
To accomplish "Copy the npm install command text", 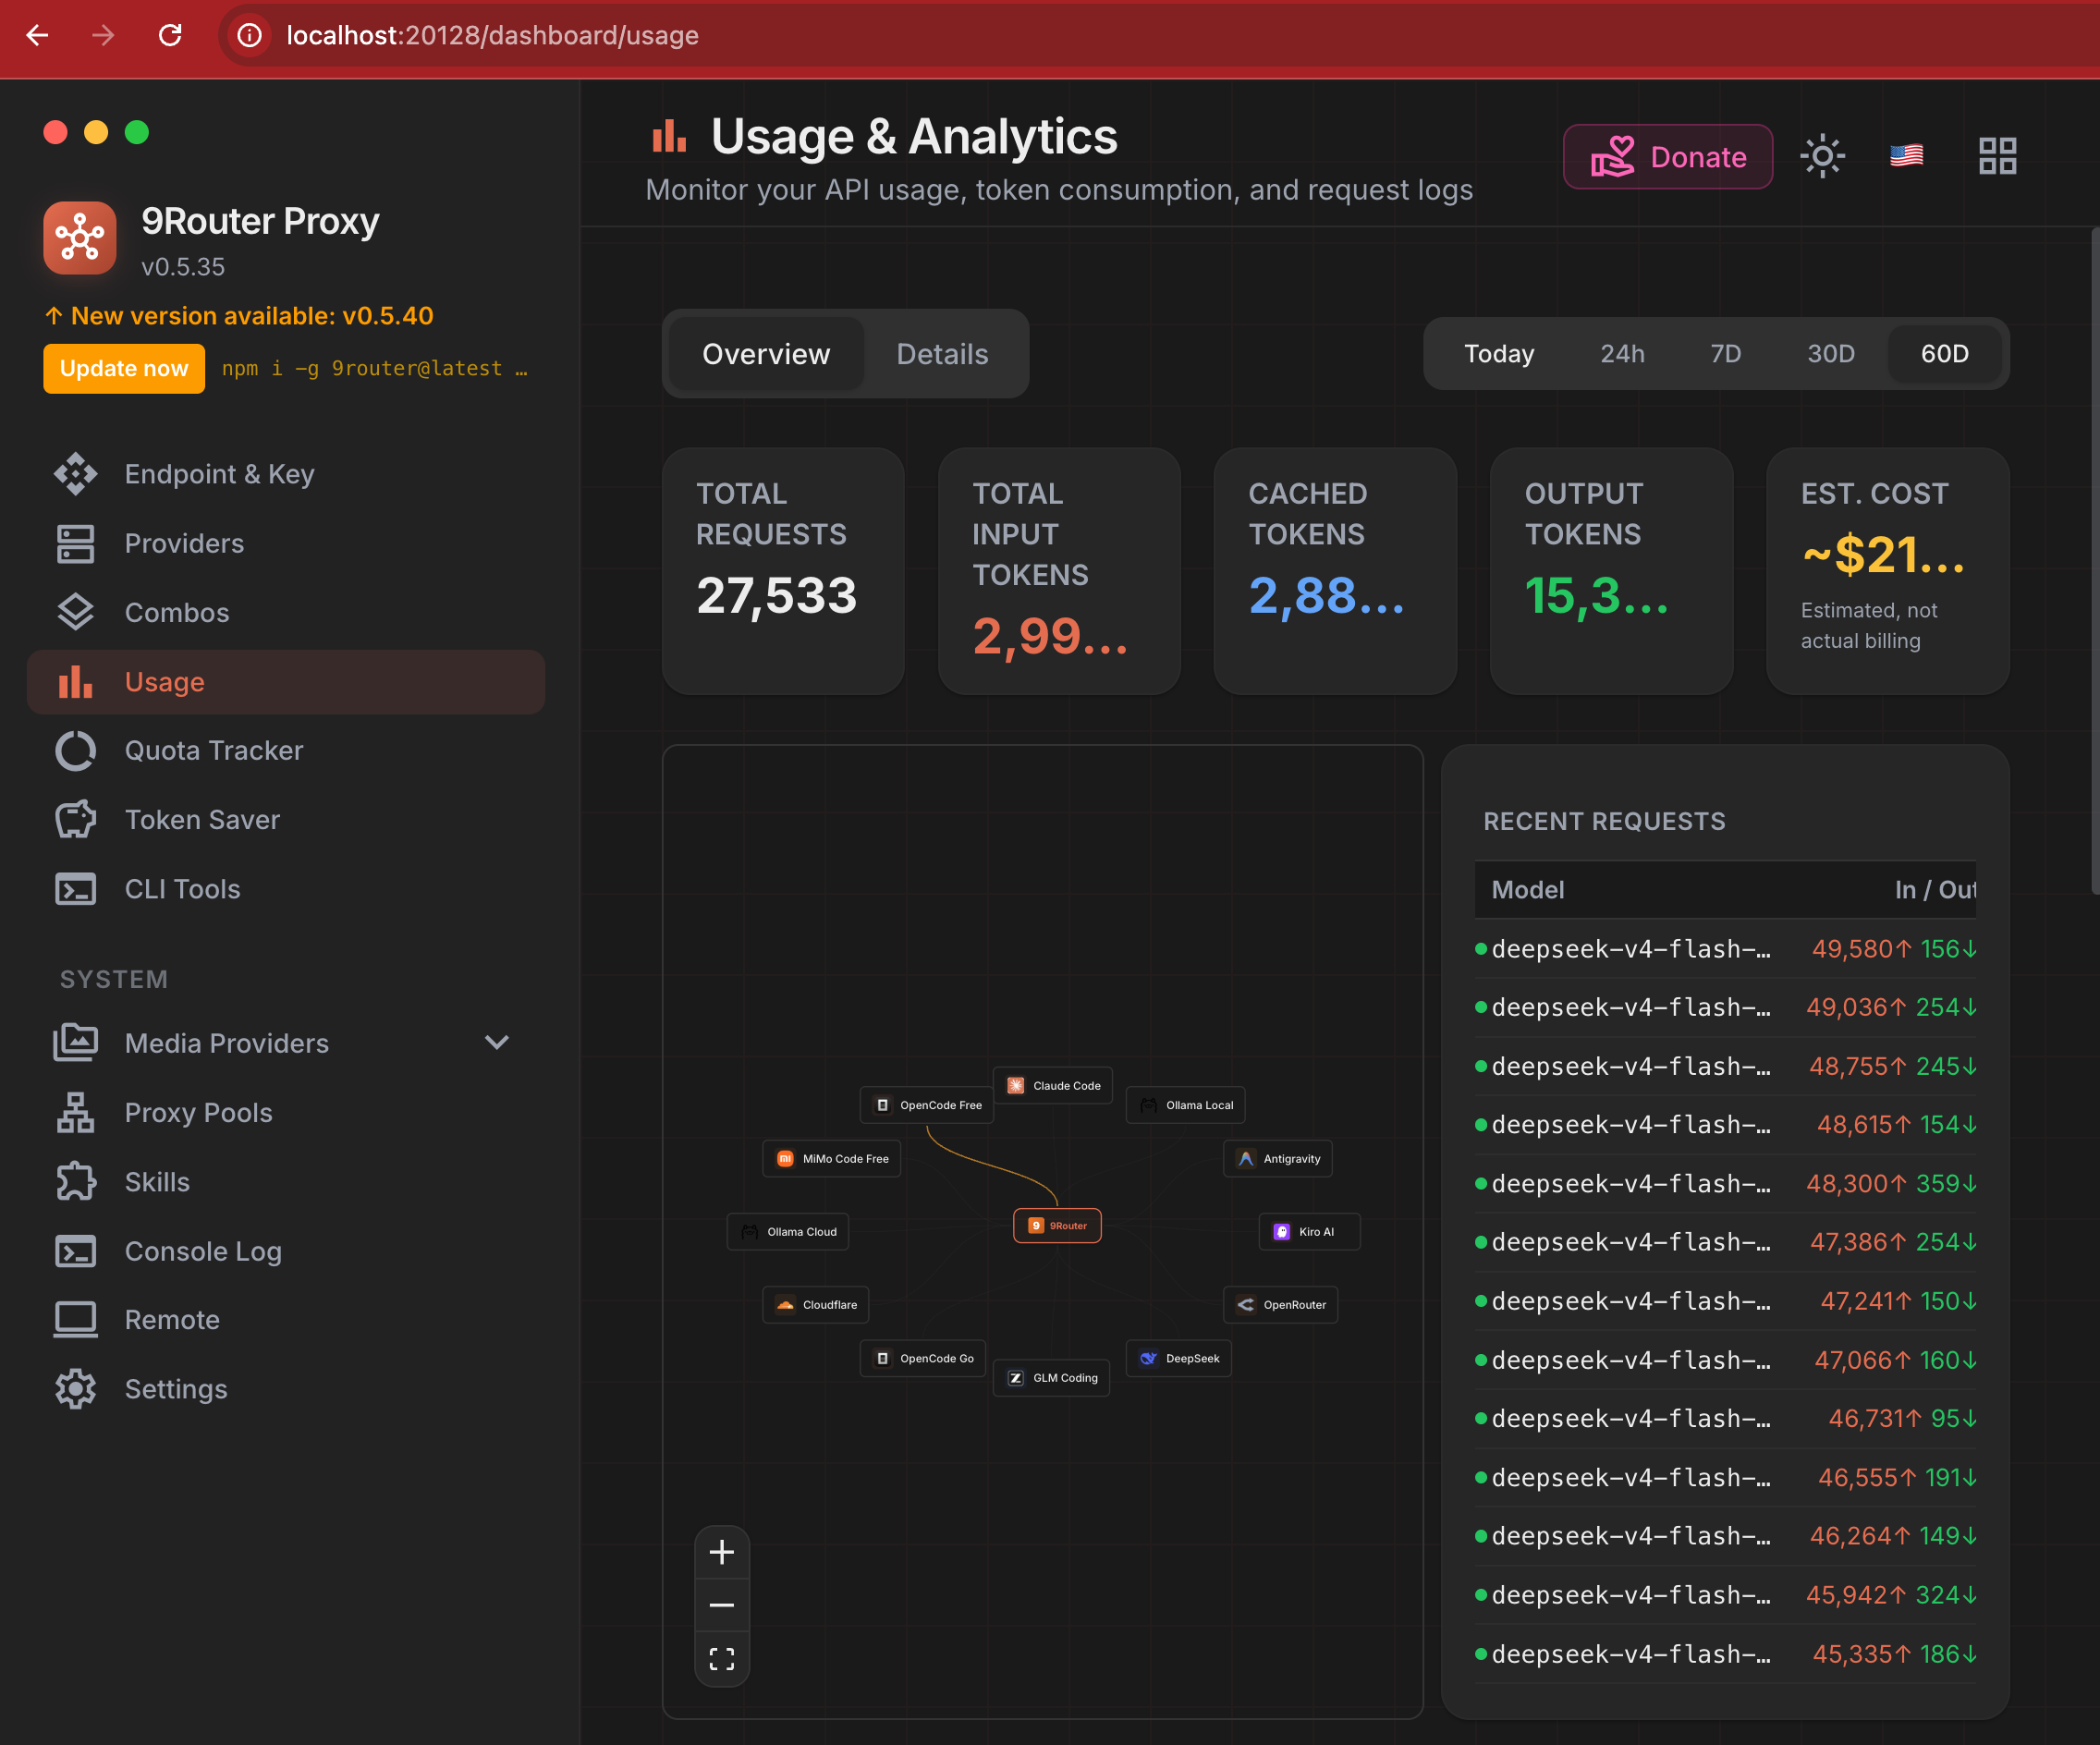I will click(x=374, y=368).
